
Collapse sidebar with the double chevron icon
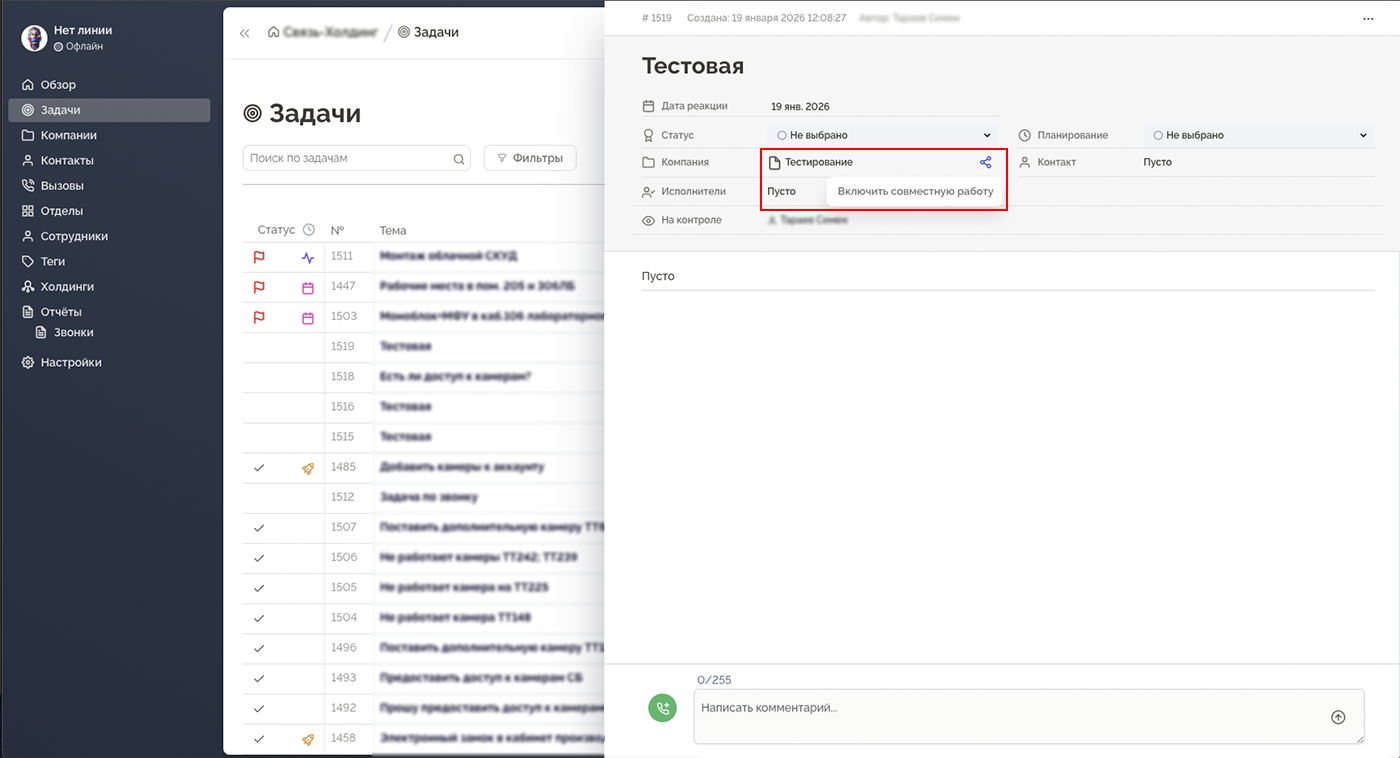(x=245, y=33)
